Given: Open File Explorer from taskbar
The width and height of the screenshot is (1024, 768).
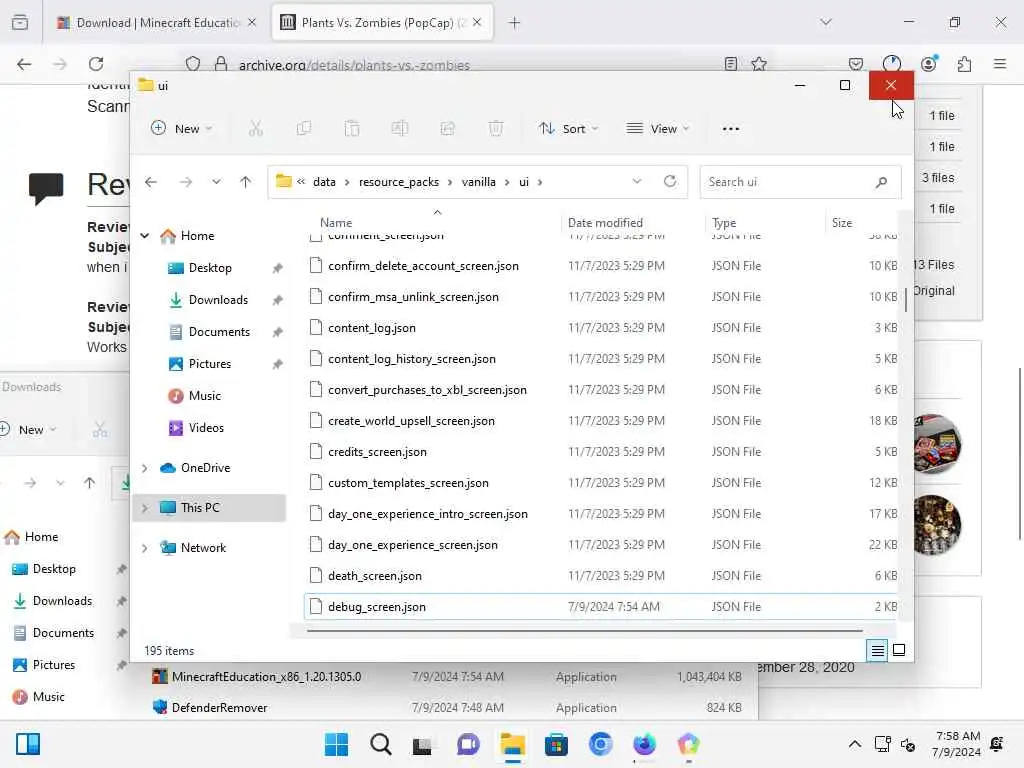Looking at the screenshot, I should 513,744.
